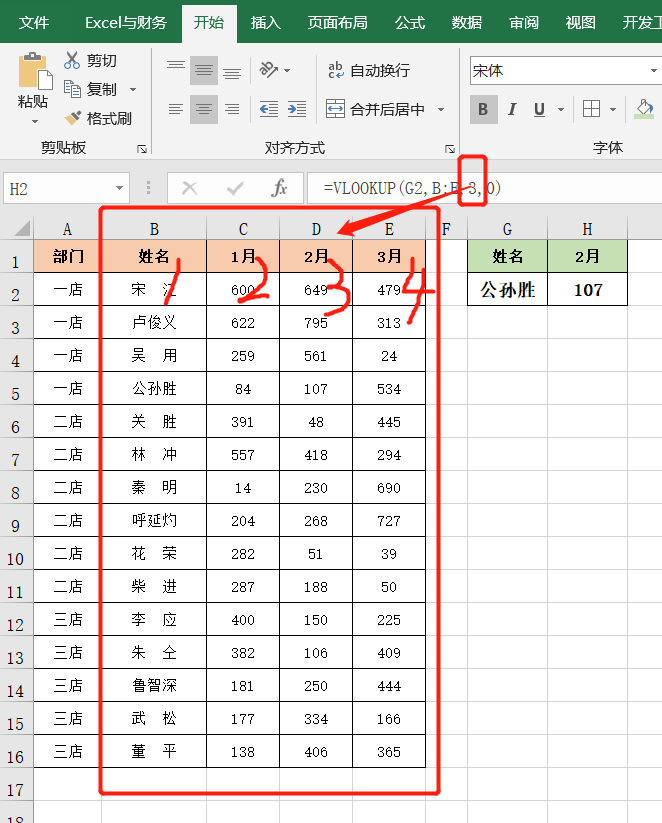Toggle middle vertical alignment

204,70
